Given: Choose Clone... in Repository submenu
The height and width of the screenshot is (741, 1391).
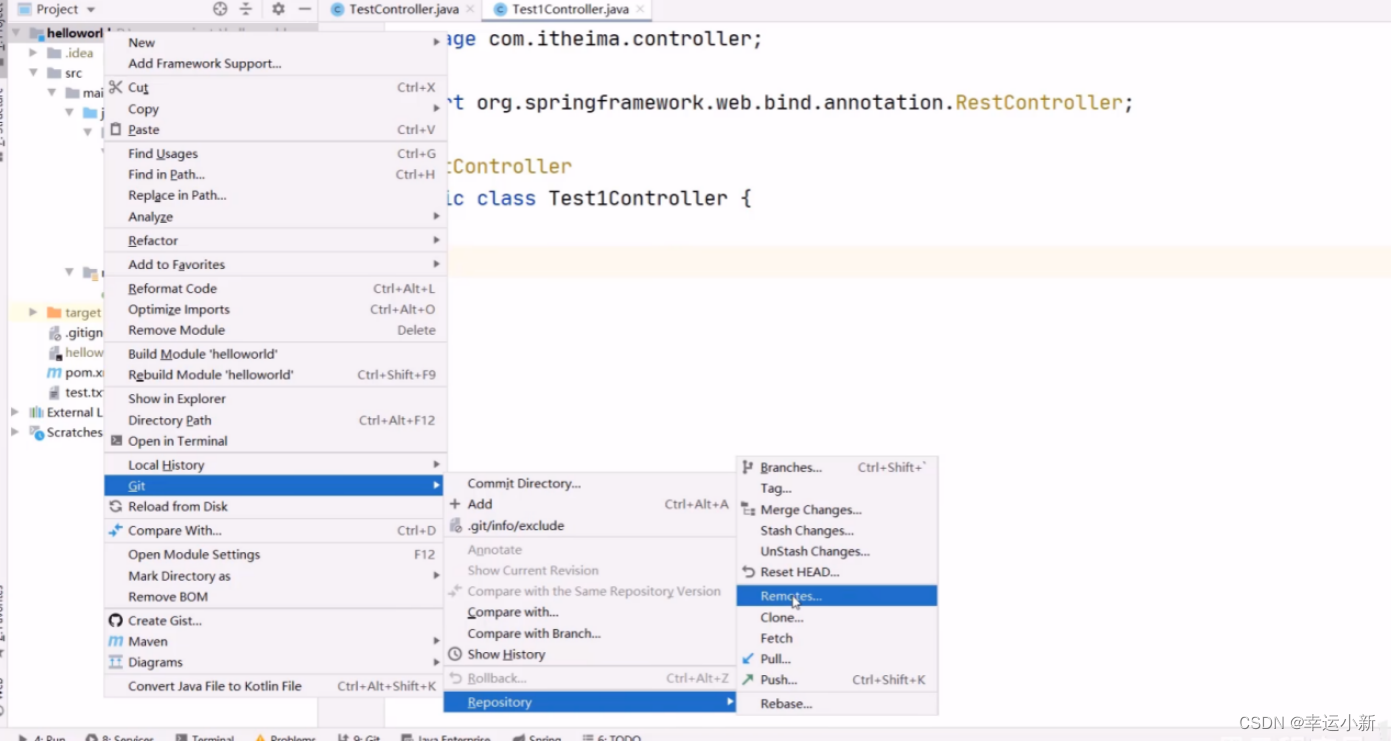Looking at the screenshot, I should tap(836, 617).
